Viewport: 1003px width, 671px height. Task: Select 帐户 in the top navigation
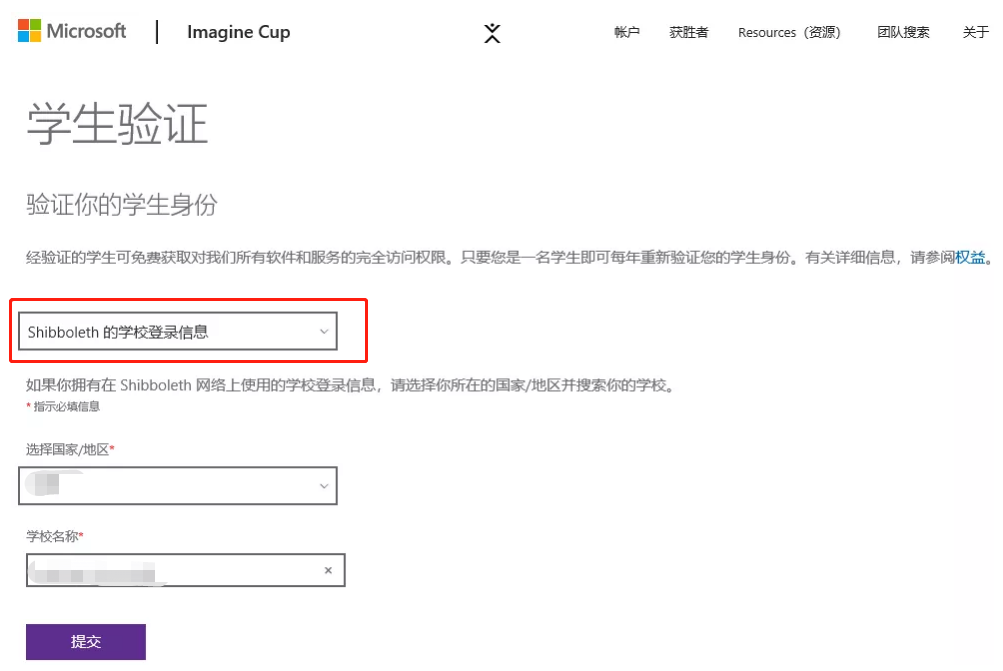pos(626,31)
